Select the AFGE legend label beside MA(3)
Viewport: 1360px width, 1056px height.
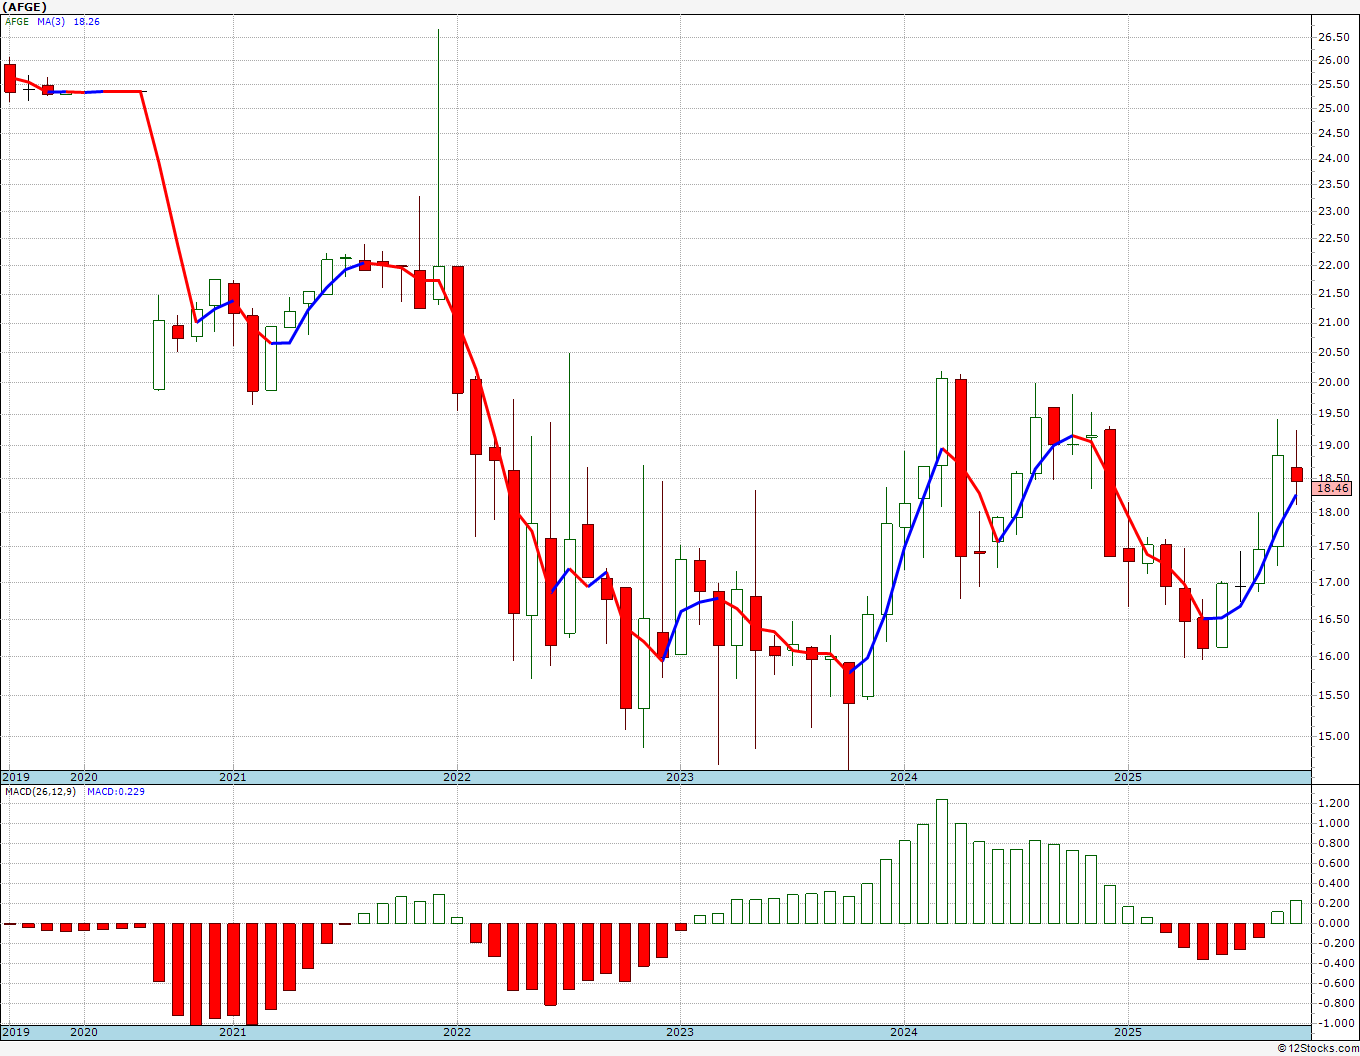coord(16,21)
